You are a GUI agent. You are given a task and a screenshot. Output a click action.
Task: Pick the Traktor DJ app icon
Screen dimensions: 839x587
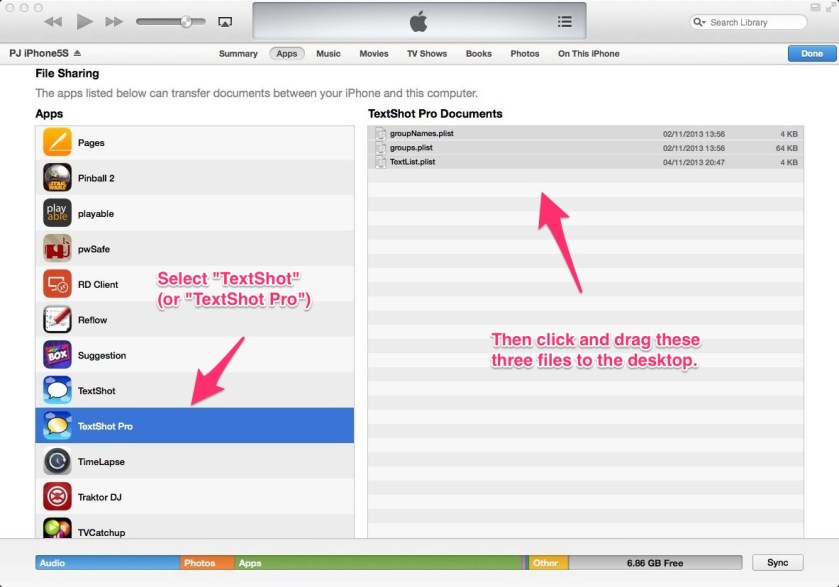click(57, 497)
